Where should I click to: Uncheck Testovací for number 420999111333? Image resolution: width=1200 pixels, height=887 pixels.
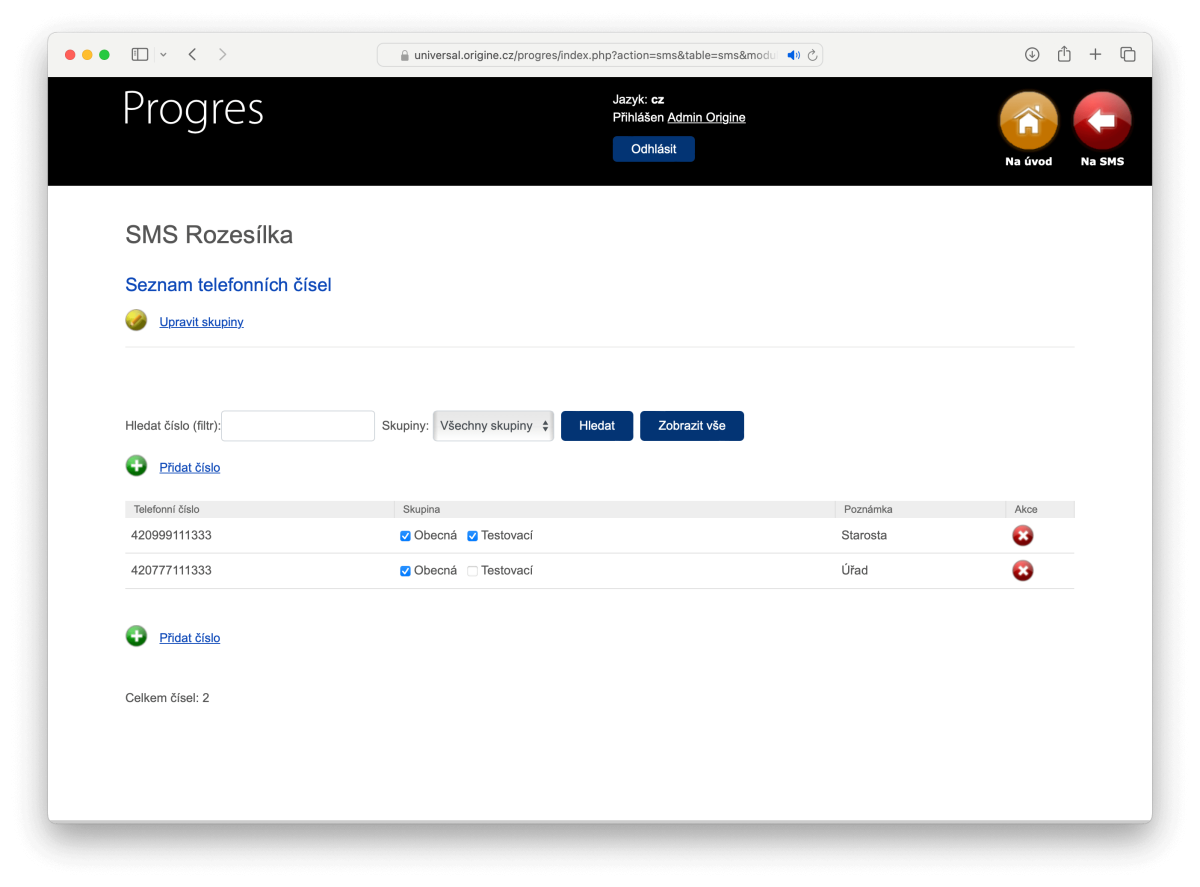click(x=473, y=536)
